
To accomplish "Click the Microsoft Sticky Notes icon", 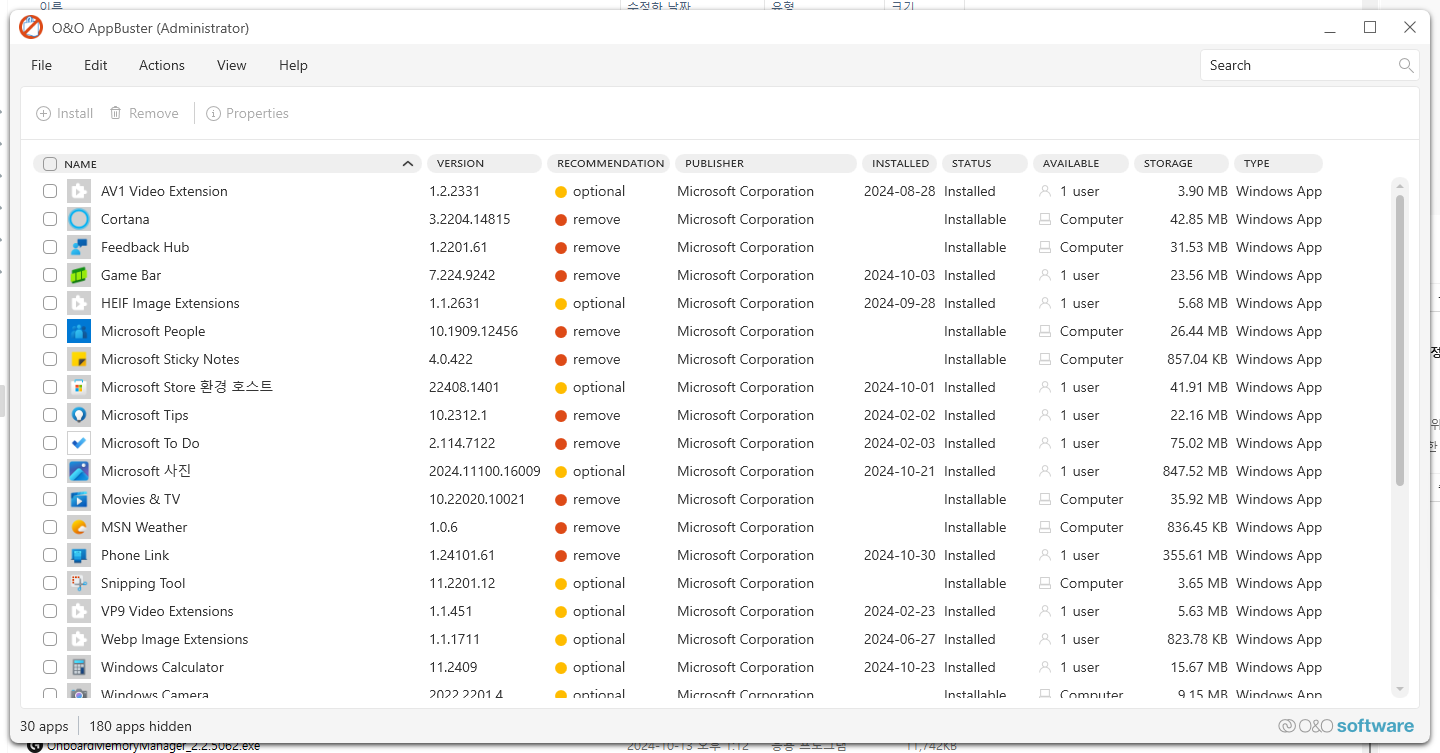I will click(x=79, y=359).
